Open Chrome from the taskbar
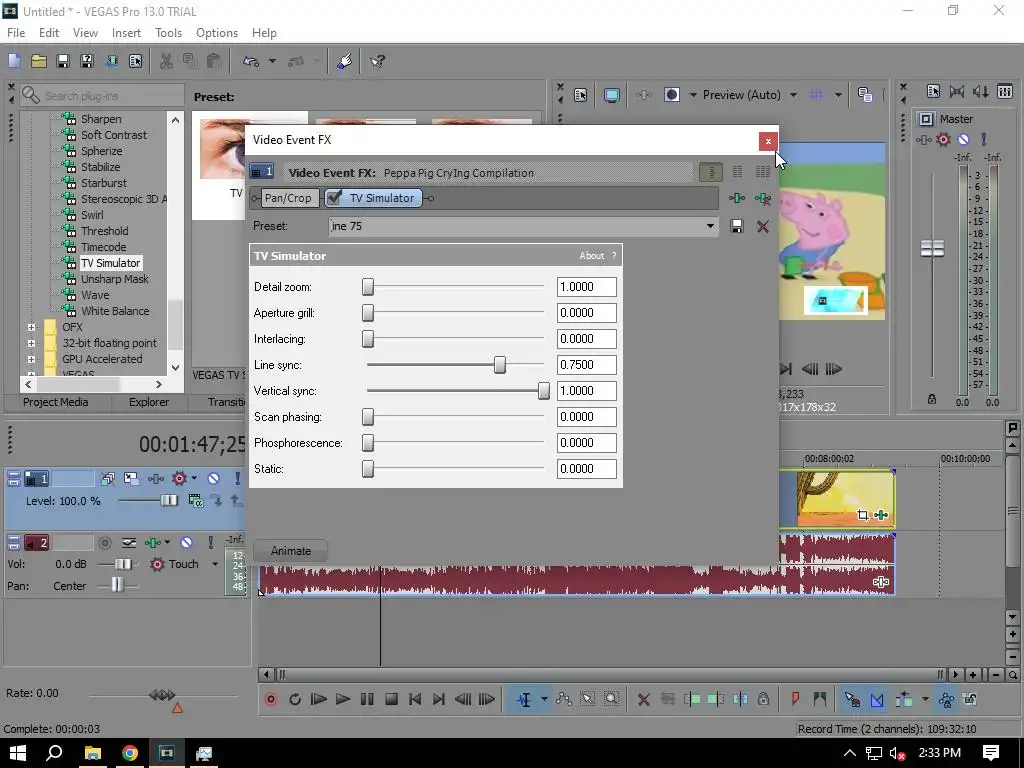1024x768 pixels. tap(130, 753)
